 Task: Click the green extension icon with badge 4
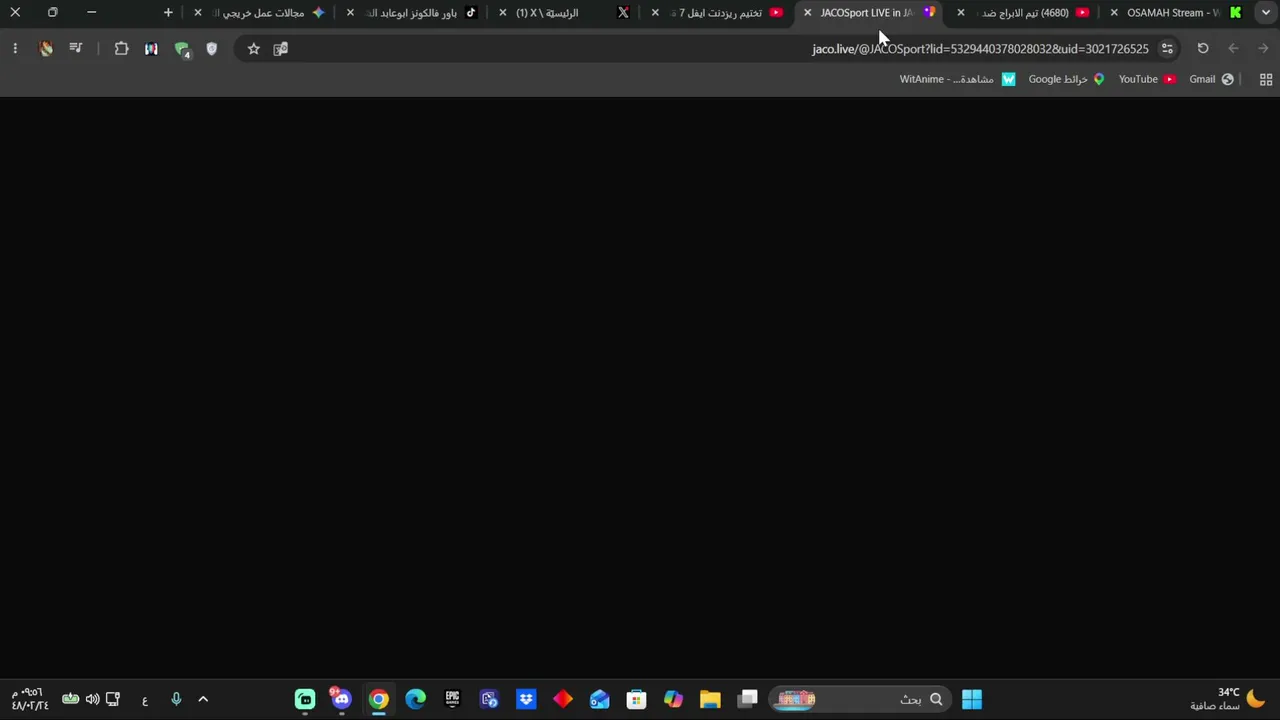pos(182,49)
